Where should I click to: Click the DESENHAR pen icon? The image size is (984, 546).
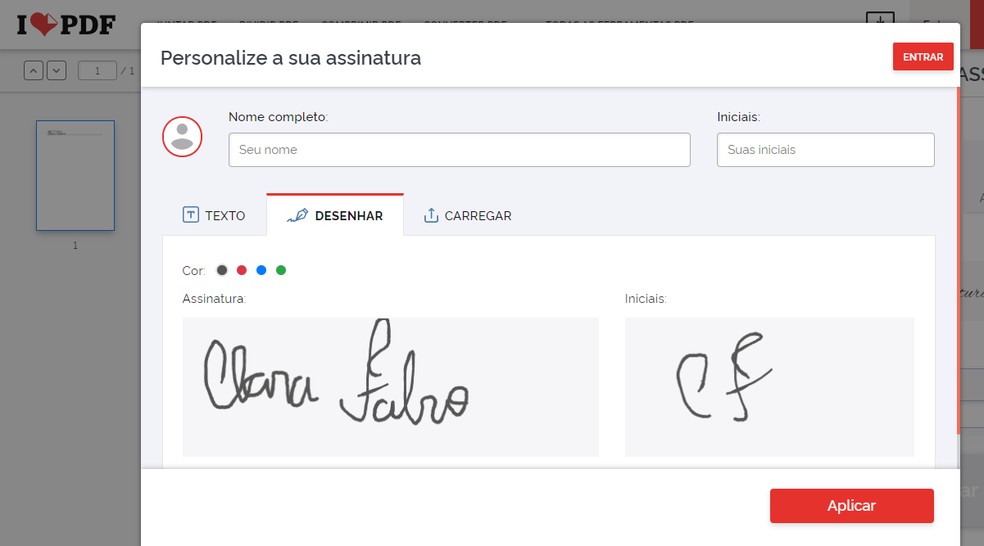(x=297, y=215)
